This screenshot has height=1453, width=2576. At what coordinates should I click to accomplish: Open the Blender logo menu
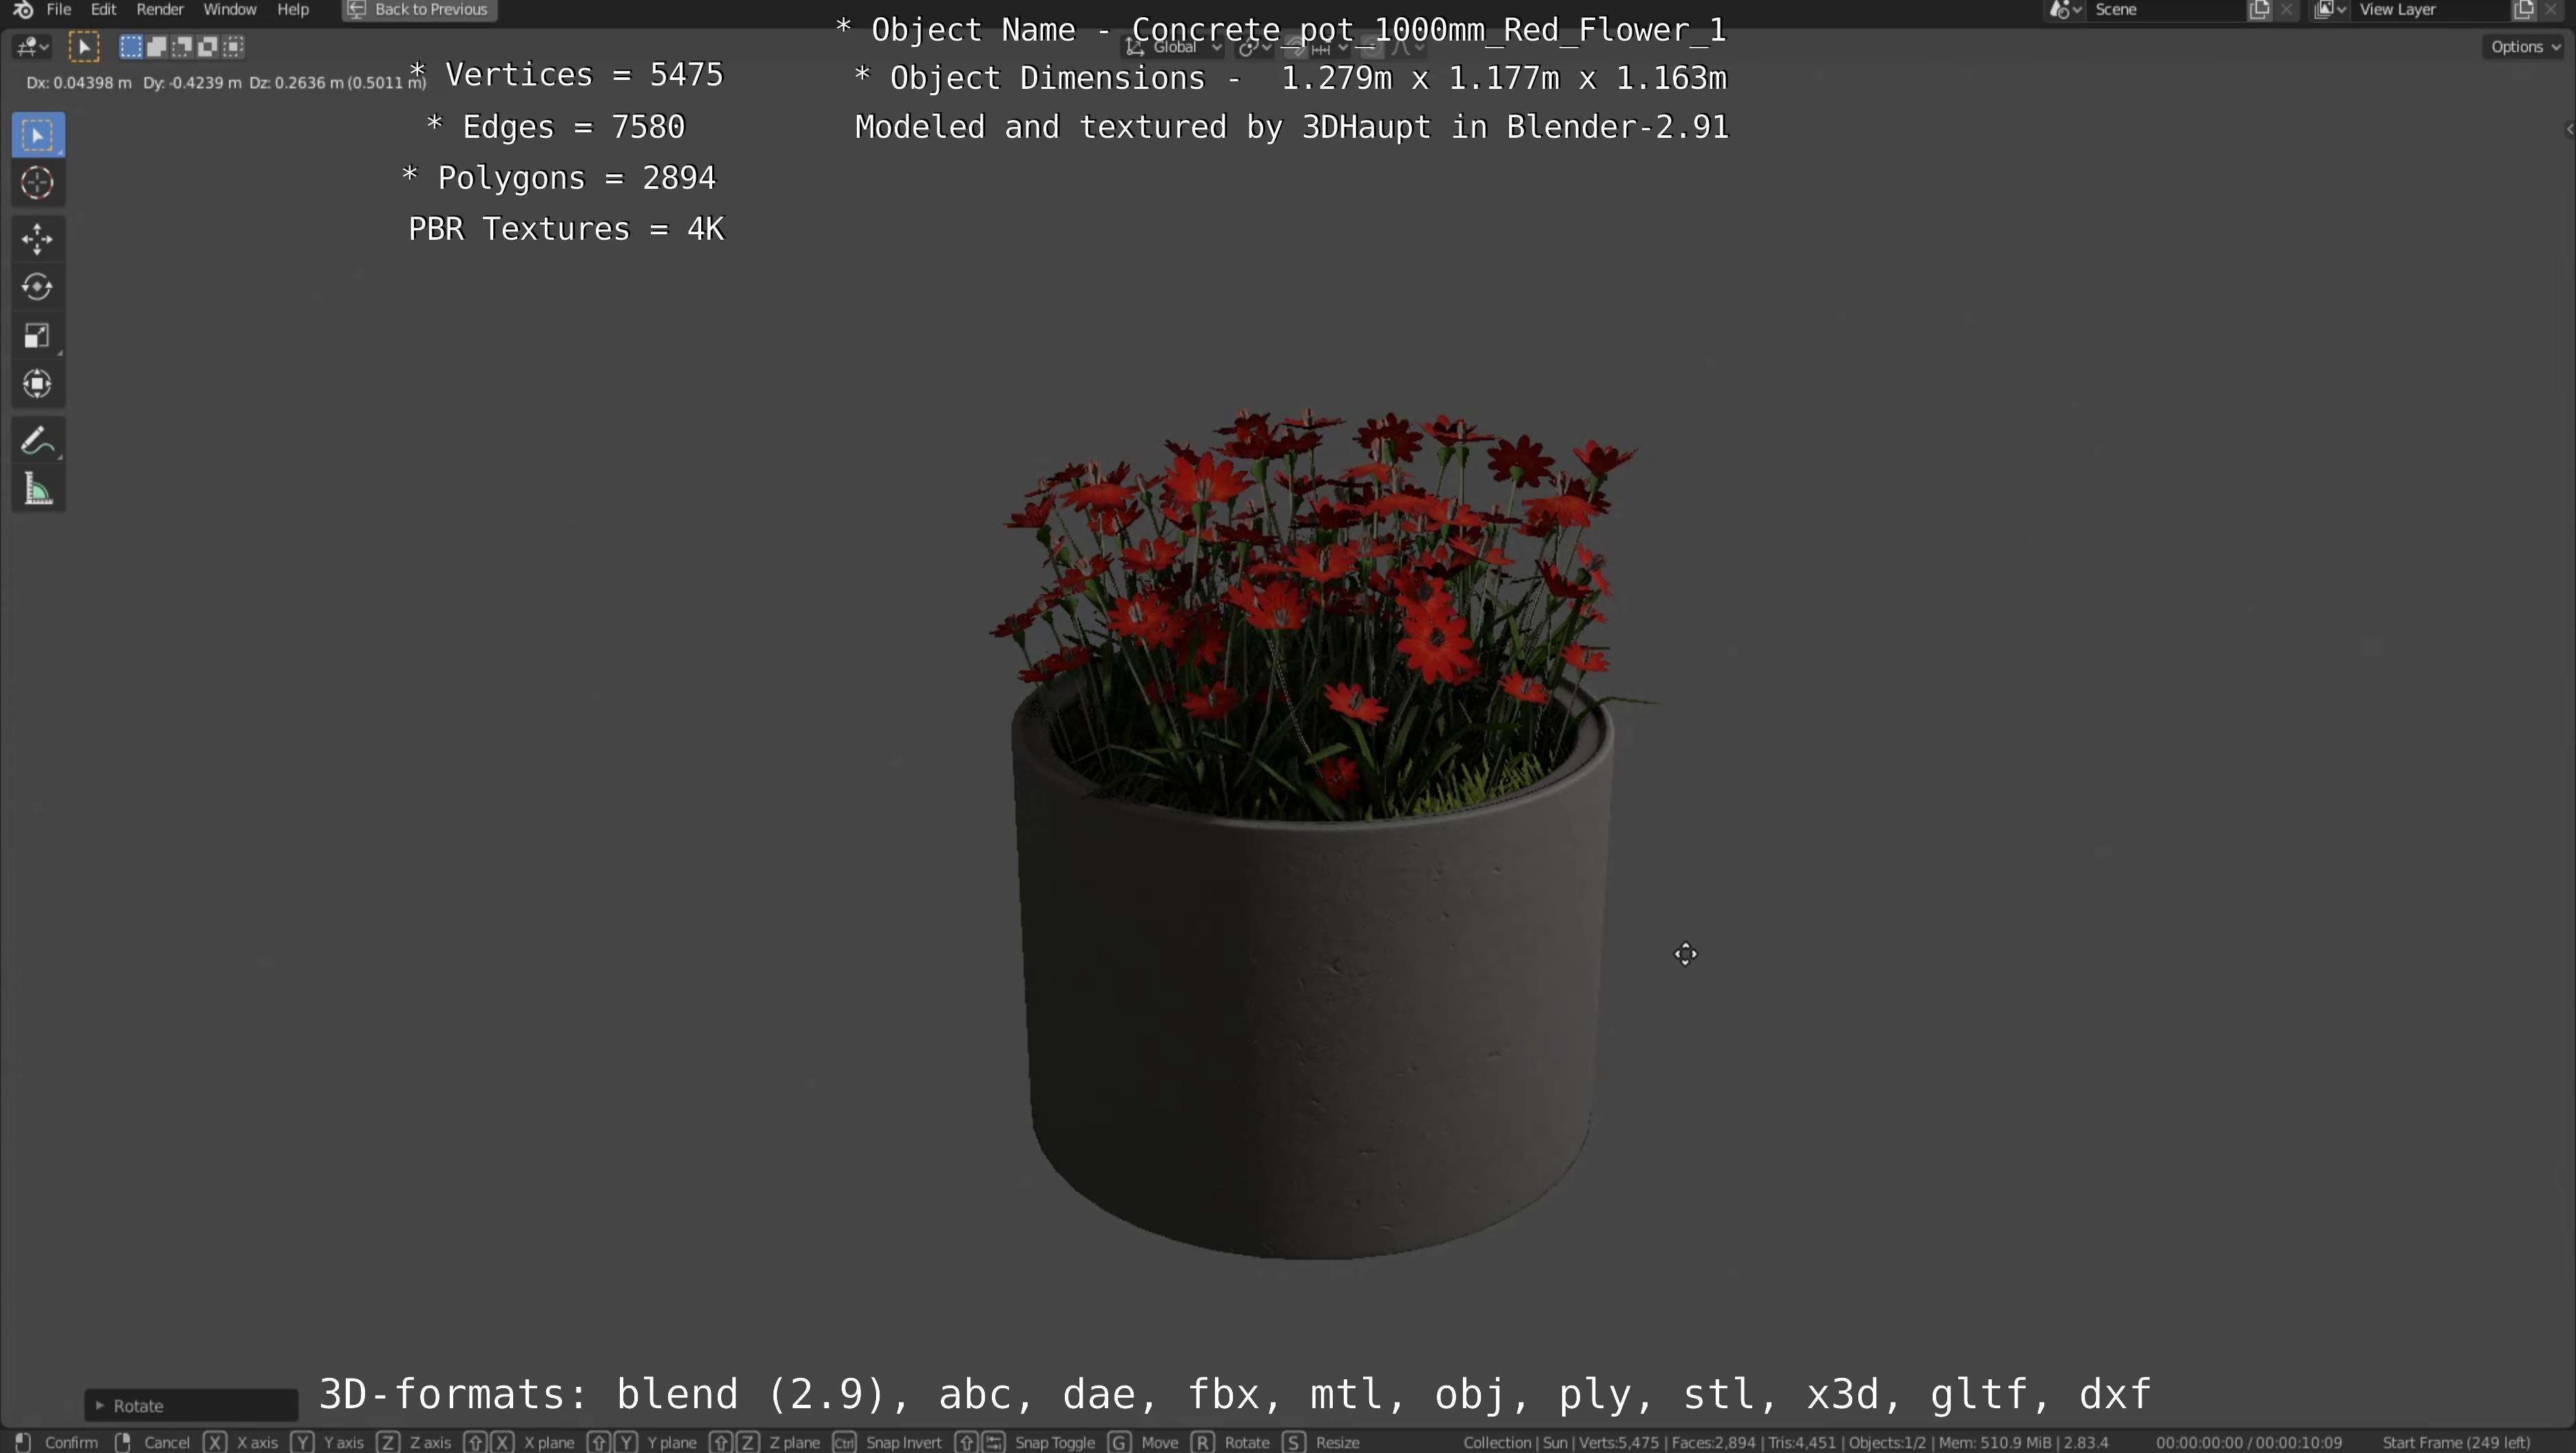click(22, 10)
